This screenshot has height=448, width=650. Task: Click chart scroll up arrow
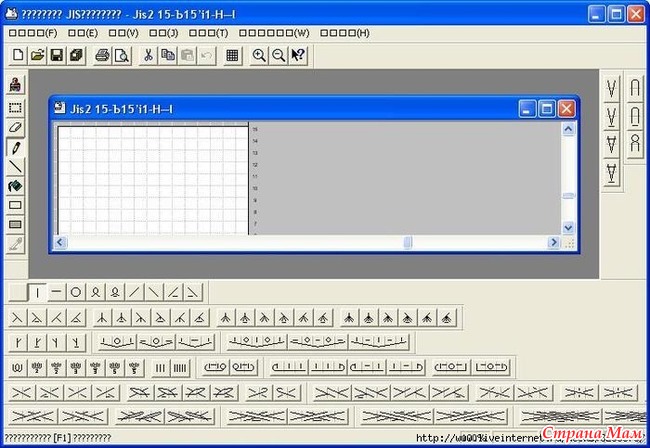(568, 129)
